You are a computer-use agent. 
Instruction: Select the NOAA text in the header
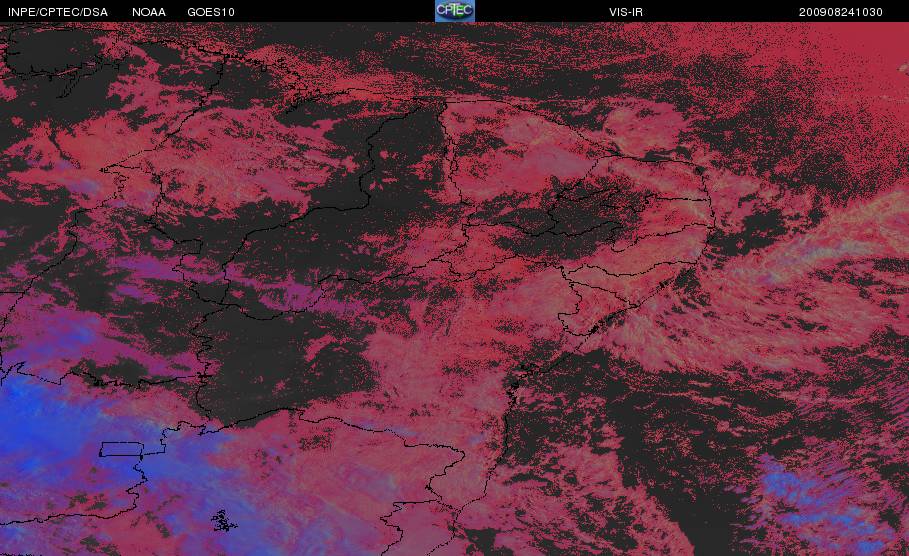[148, 12]
